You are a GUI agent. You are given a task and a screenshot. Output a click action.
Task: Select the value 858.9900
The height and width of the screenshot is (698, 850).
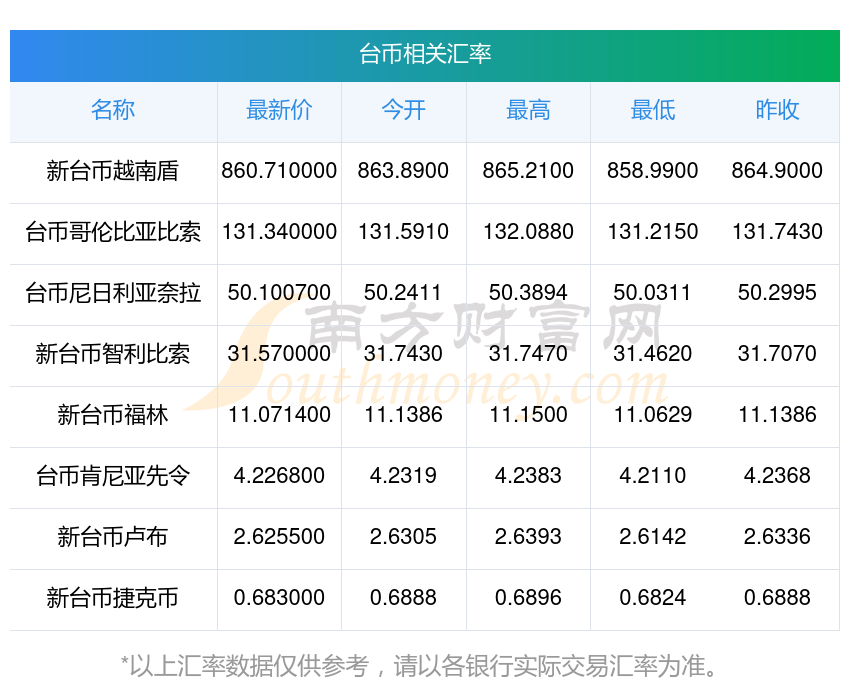click(653, 171)
